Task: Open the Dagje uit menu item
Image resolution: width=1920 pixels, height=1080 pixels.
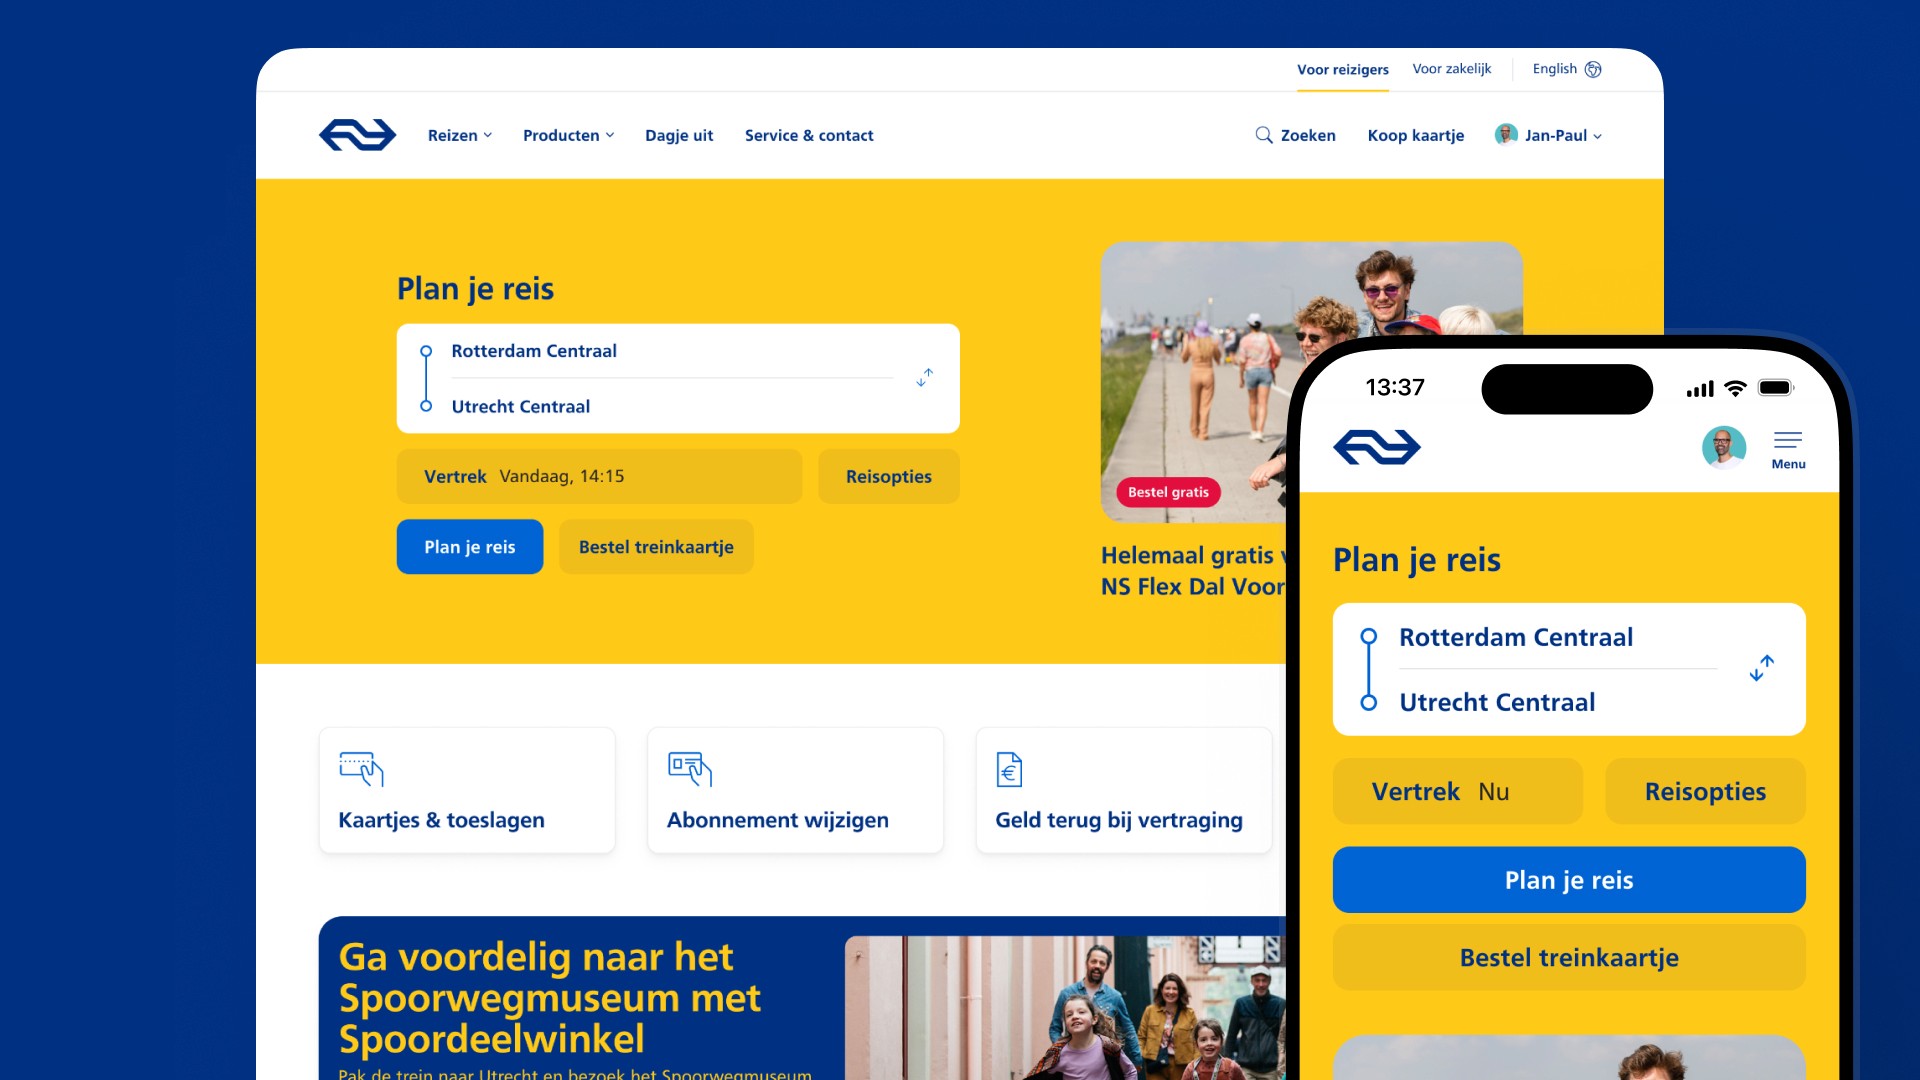Action: point(679,135)
